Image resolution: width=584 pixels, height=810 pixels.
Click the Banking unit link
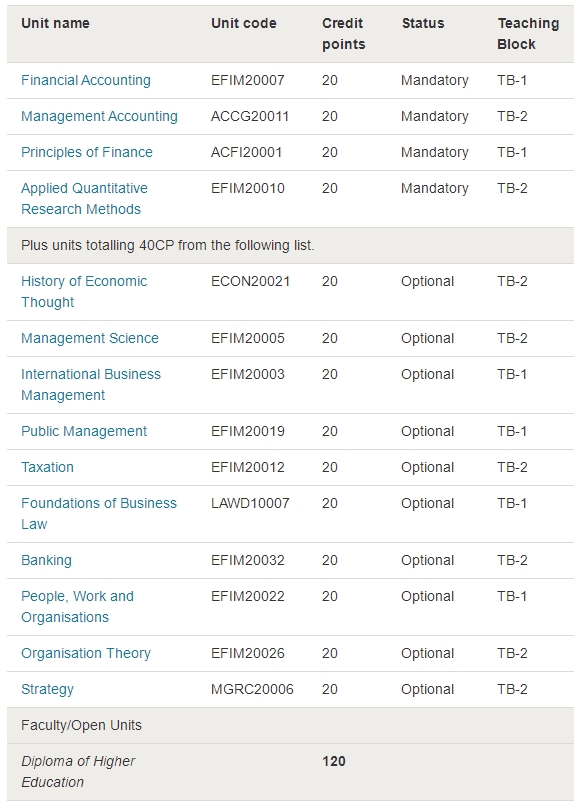46,560
